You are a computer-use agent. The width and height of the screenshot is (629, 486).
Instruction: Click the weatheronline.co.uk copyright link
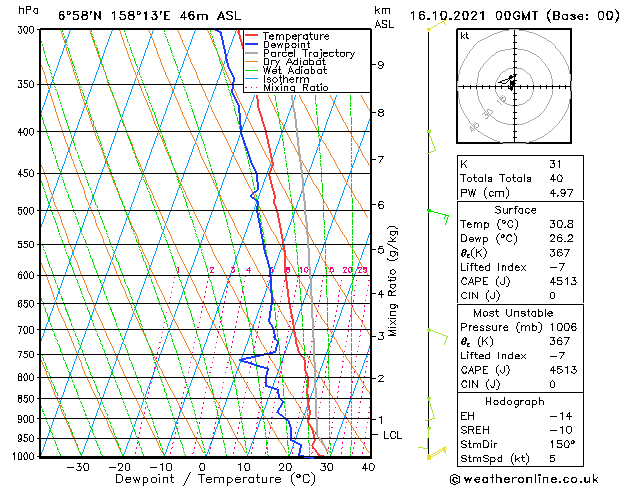[524, 479]
